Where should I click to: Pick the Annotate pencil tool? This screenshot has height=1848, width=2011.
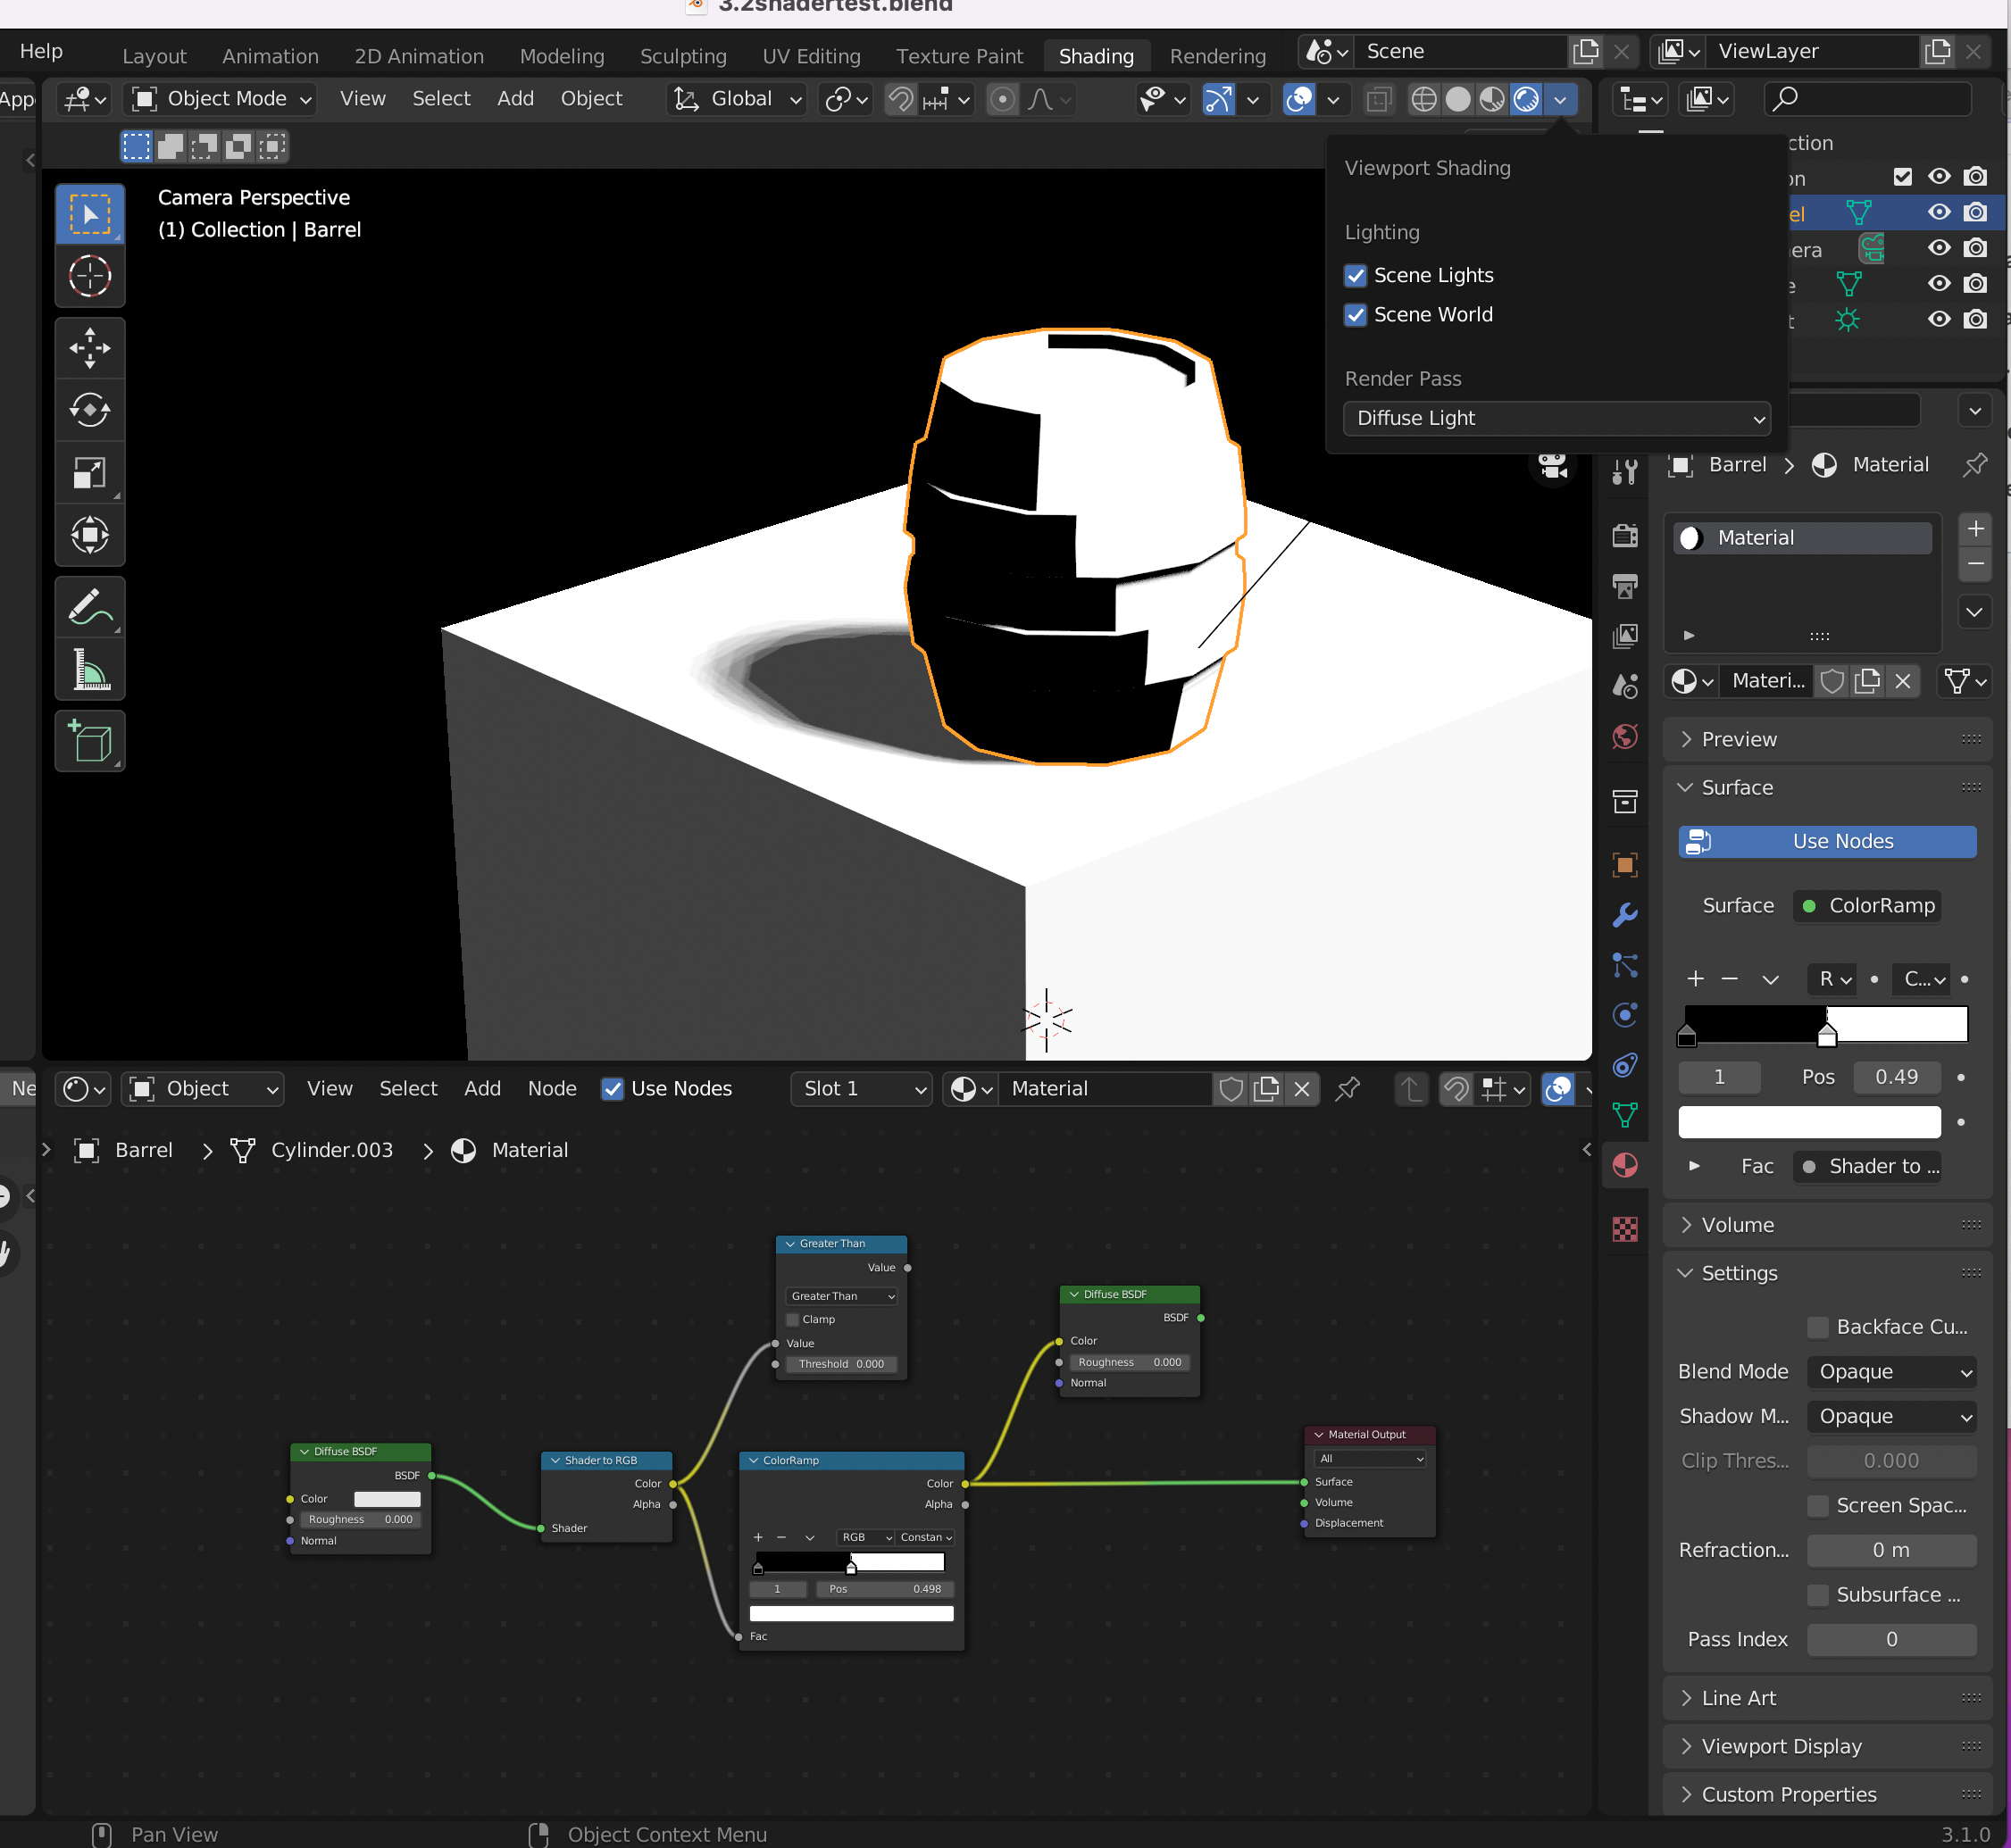tap(90, 607)
